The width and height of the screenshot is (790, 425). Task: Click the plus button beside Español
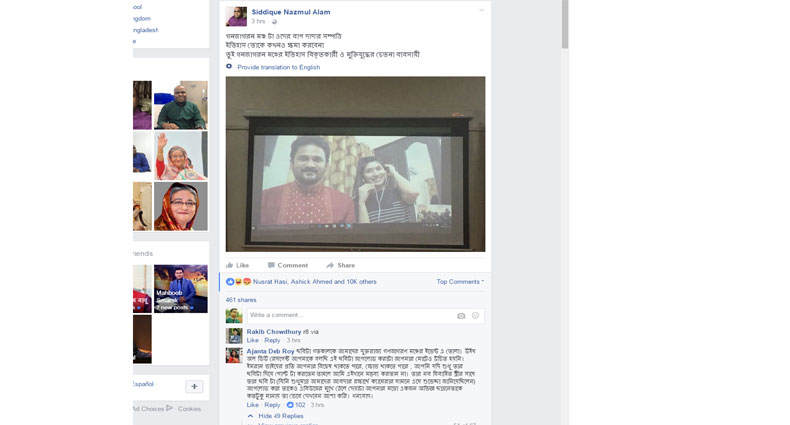click(194, 386)
